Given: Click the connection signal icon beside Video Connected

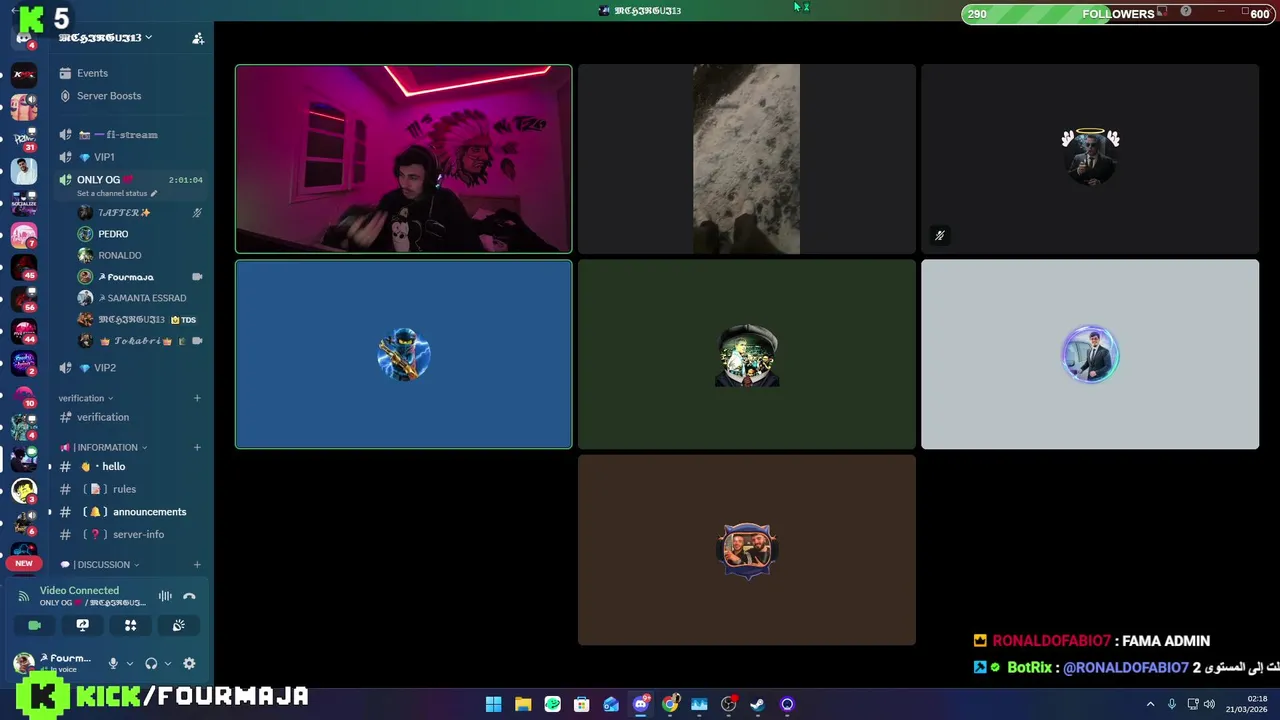Looking at the screenshot, I should (x=24, y=596).
